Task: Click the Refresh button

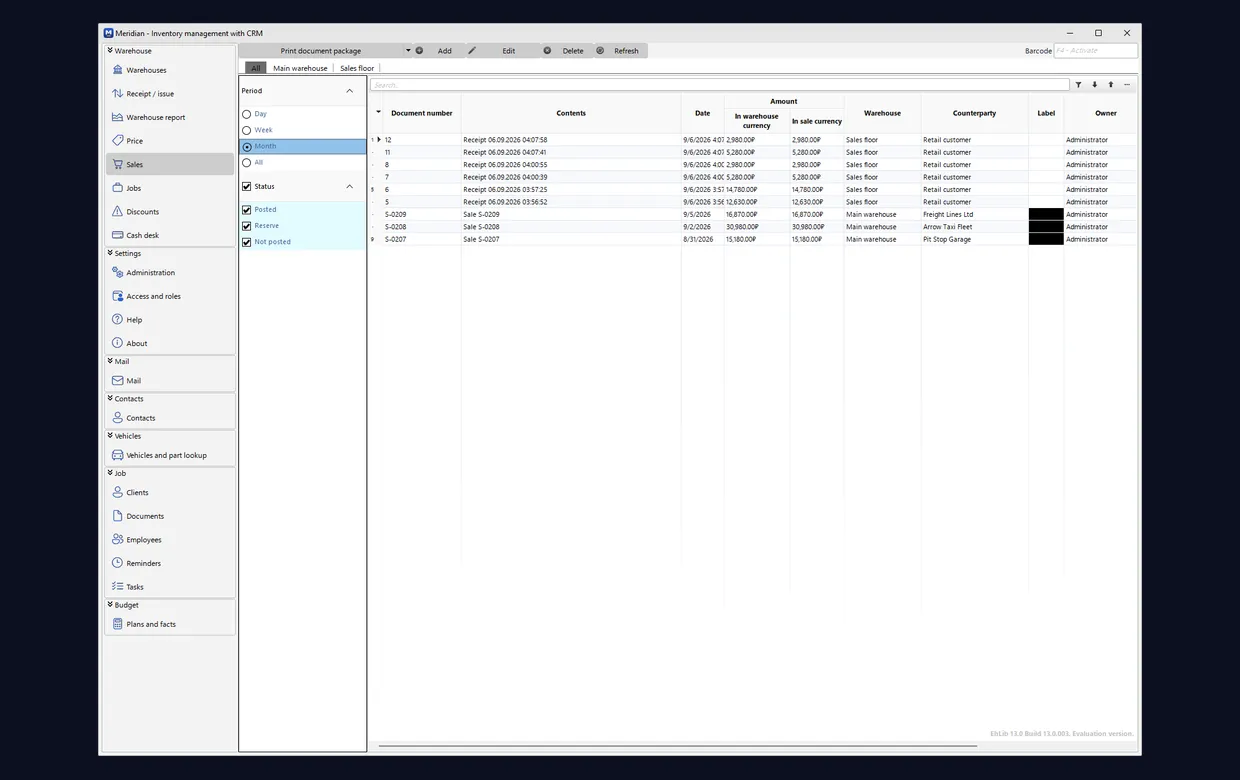Action: point(620,51)
